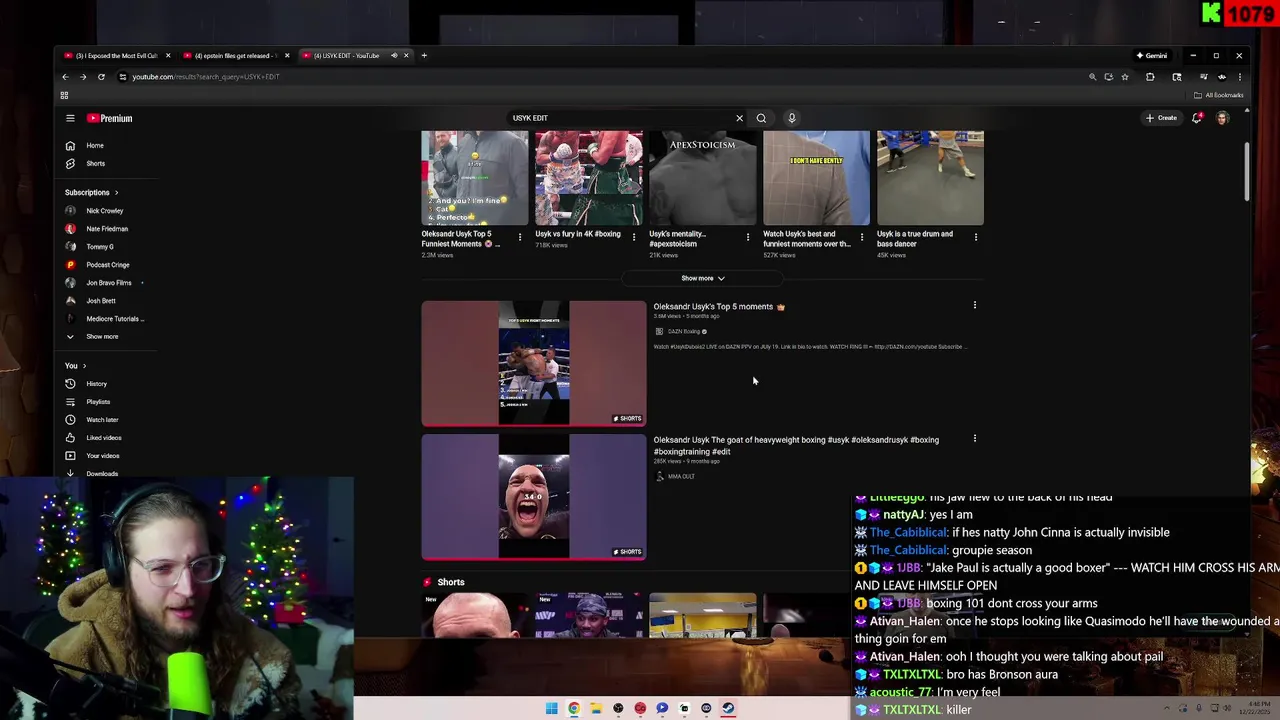Open Watch later in the sidebar
Image resolution: width=1280 pixels, height=720 pixels.
(x=101, y=420)
